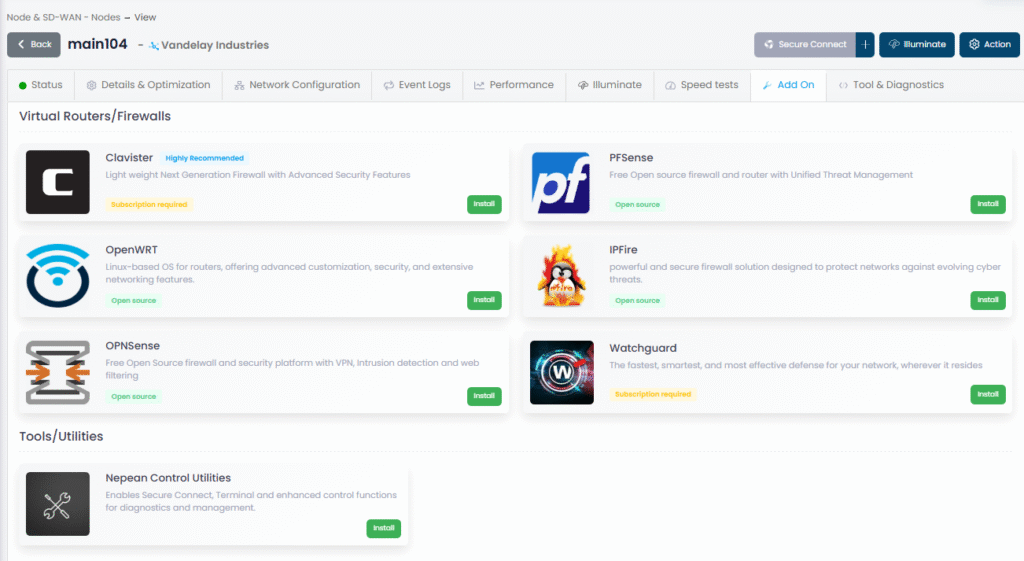Click the Clavister logo icon
Viewport: 1024px width, 561px height.
[x=57, y=182]
